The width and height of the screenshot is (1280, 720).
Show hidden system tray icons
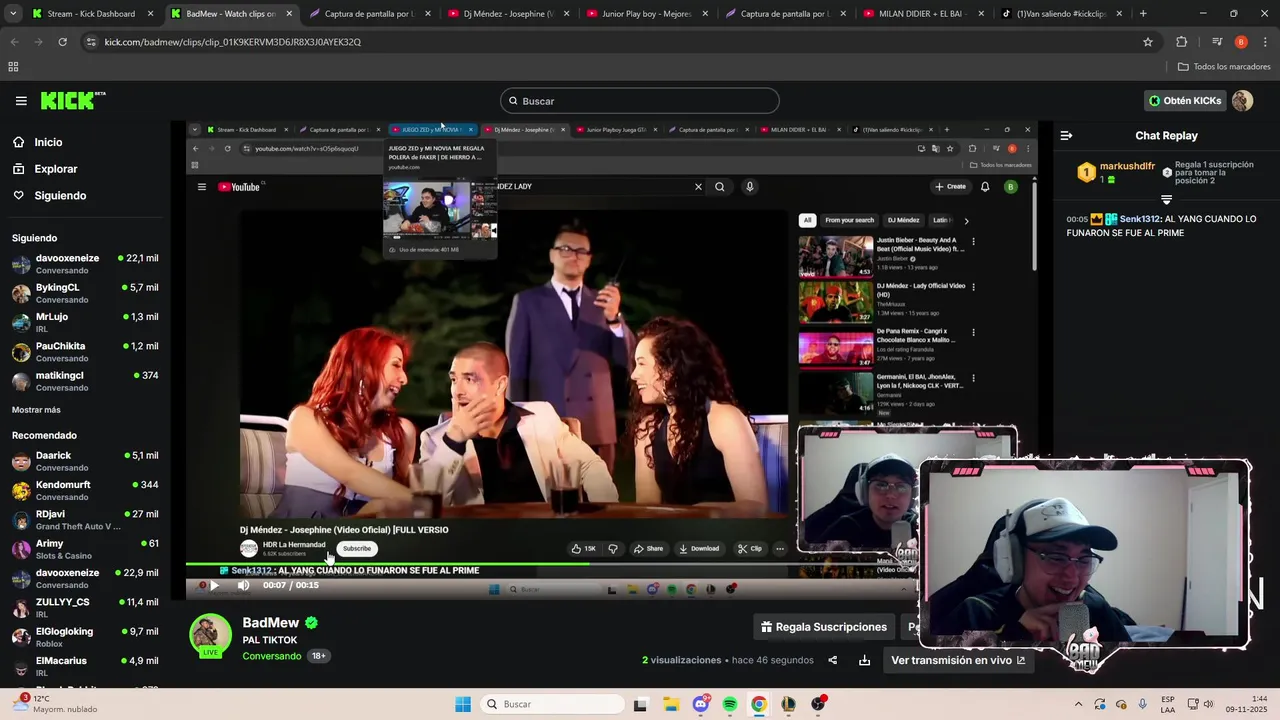click(x=1080, y=704)
